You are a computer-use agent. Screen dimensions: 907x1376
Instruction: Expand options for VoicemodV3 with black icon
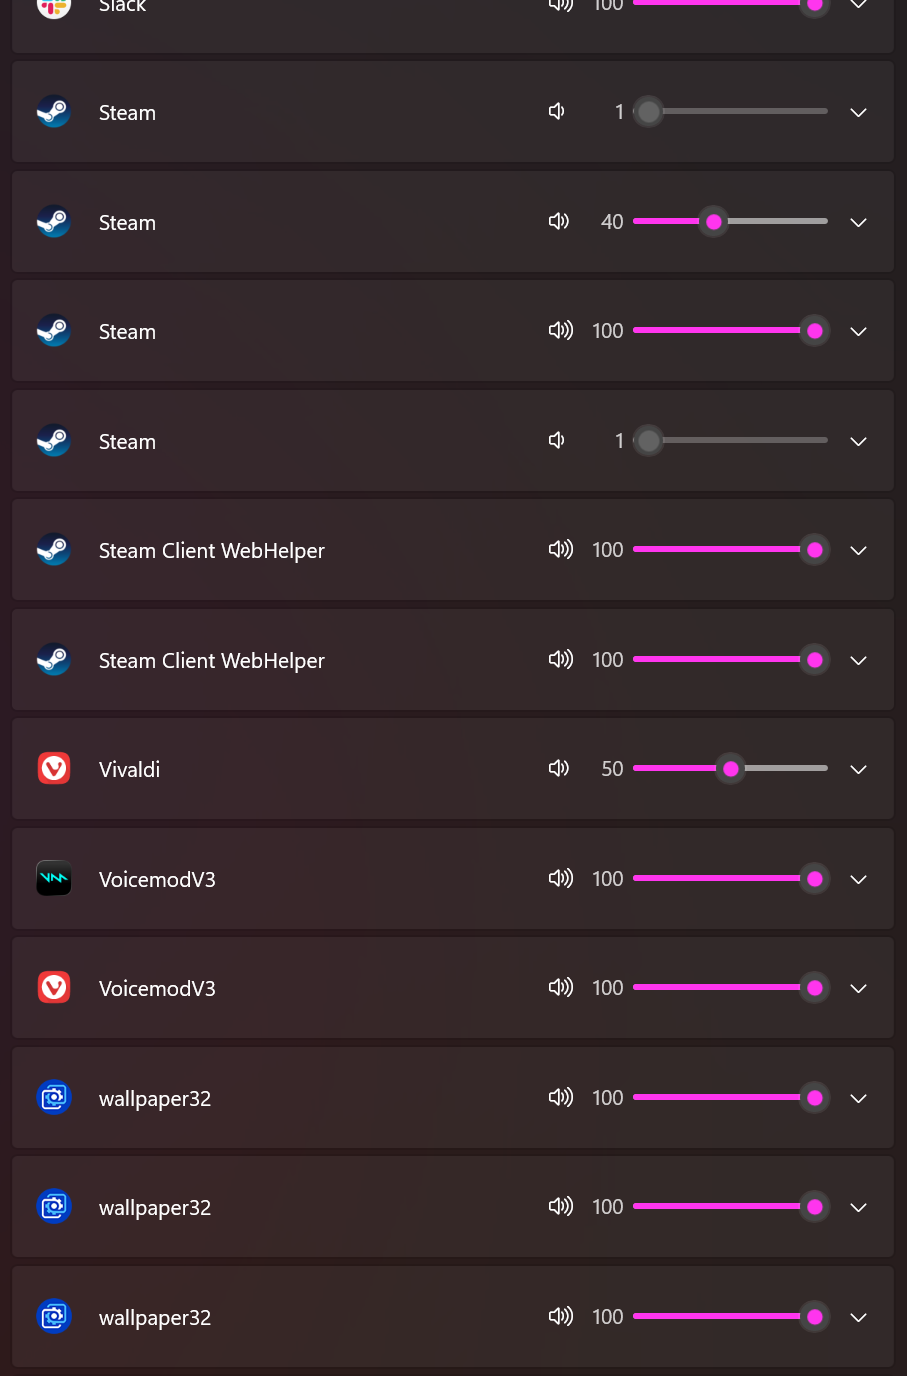(858, 879)
